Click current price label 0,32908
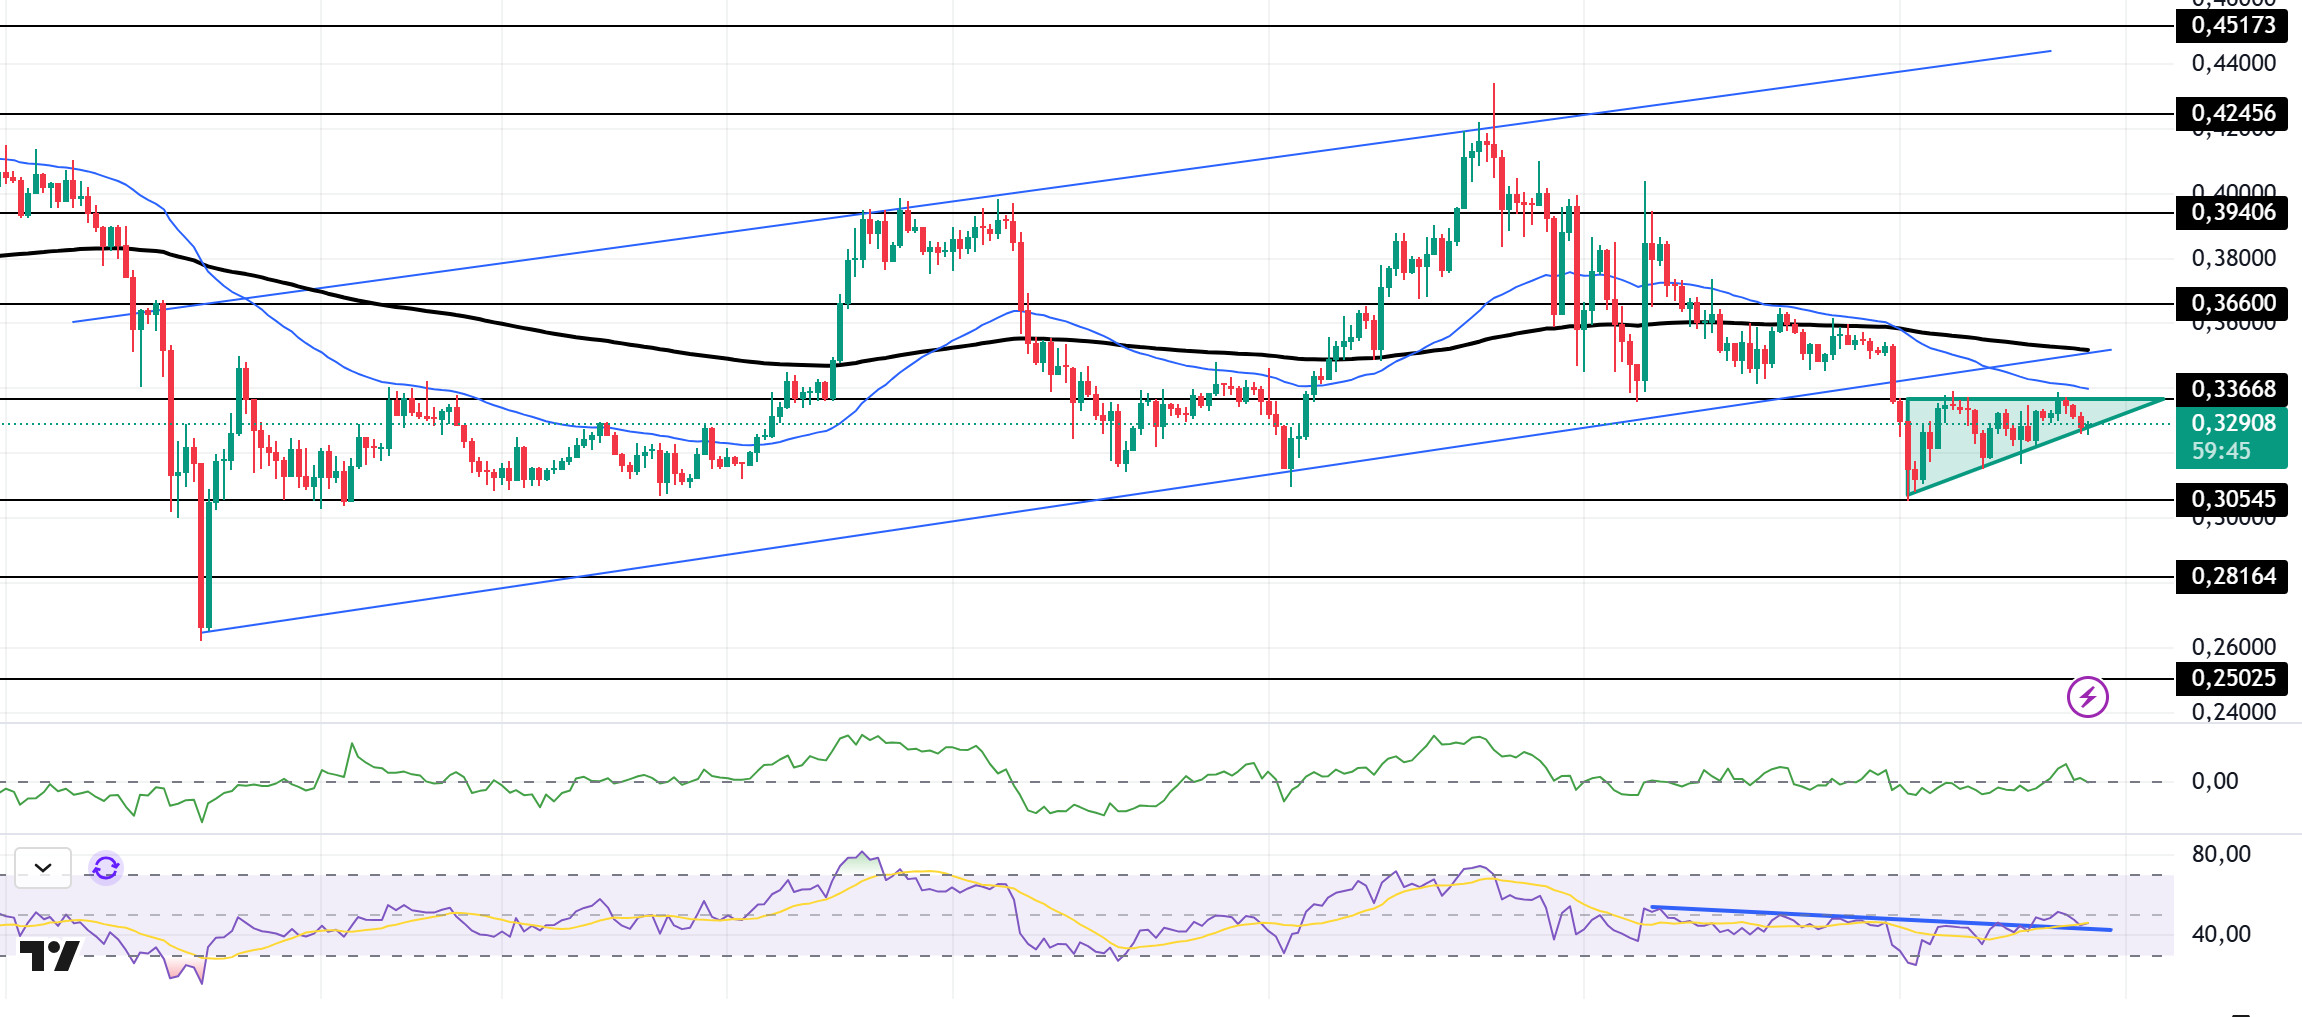The image size is (2302, 1017). pyautogui.click(x=2232, y=423)
